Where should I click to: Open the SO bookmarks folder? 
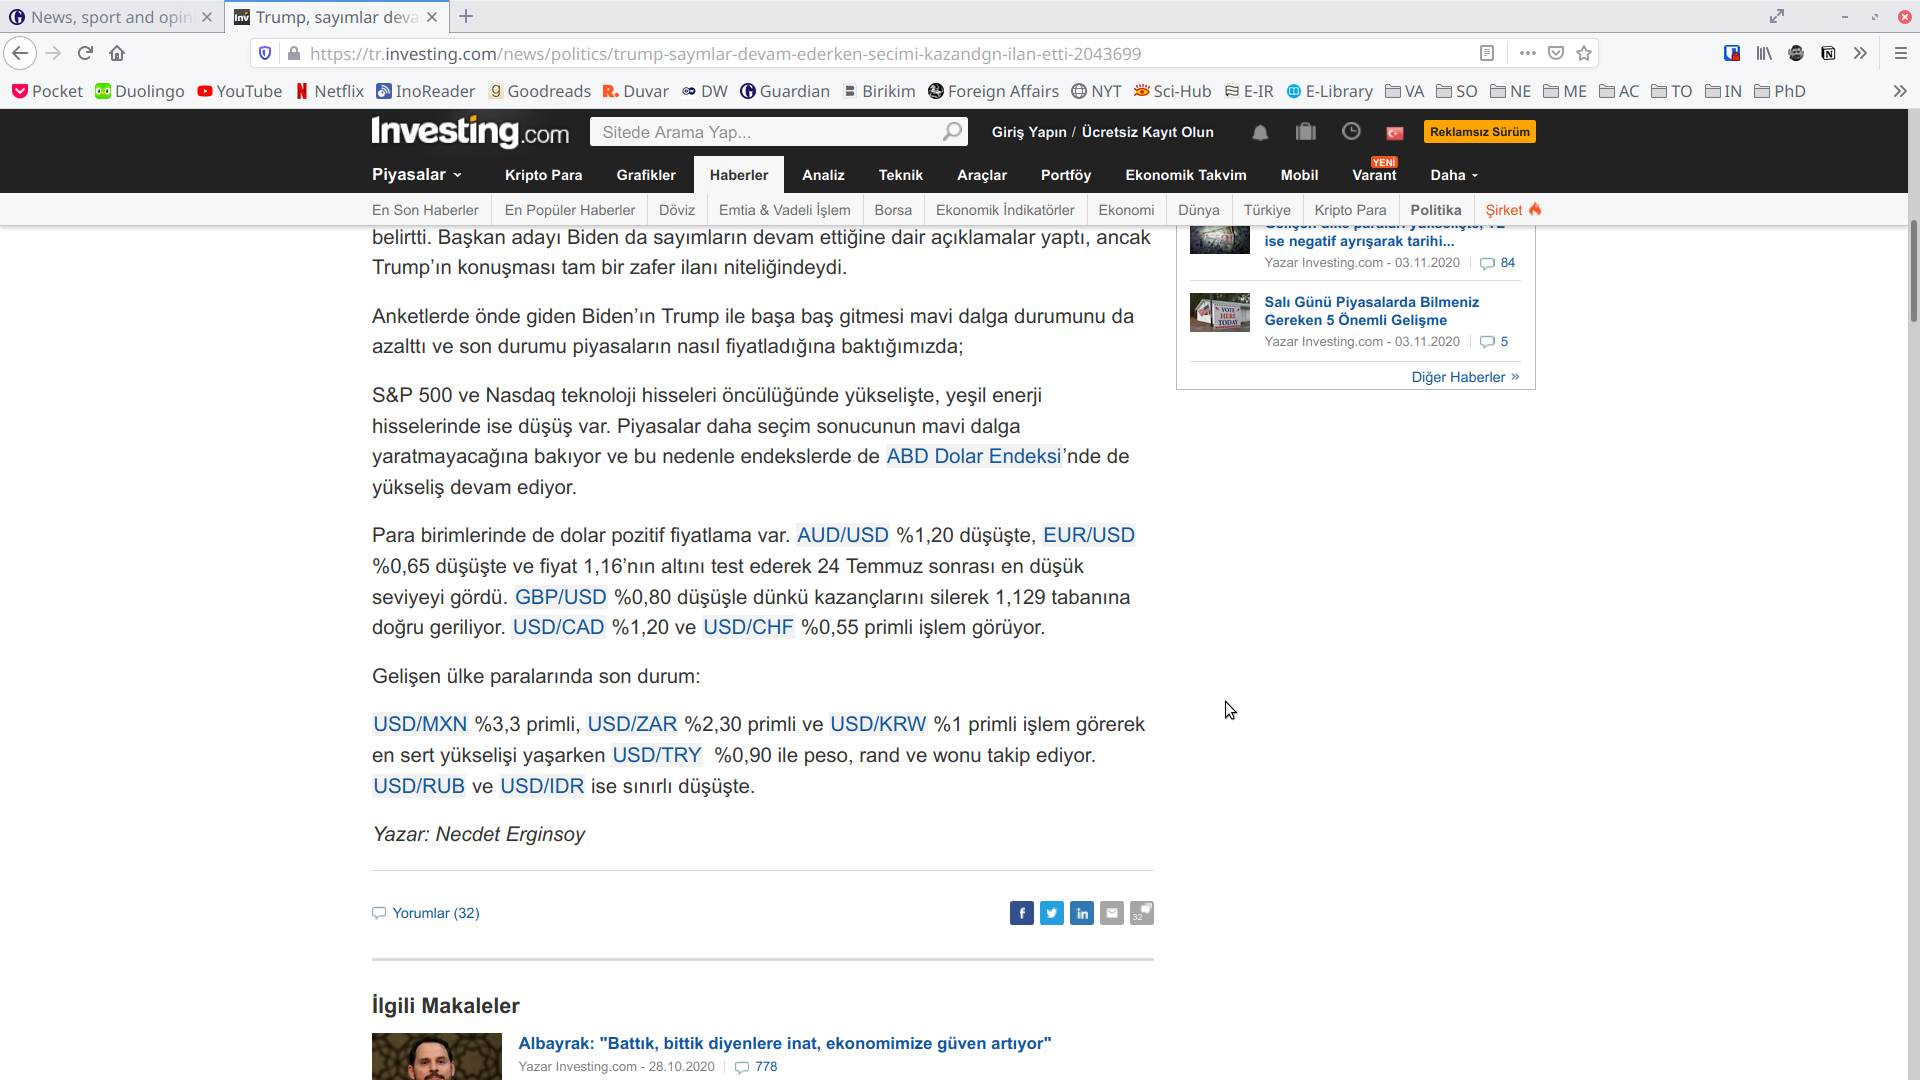point(1457,91)
